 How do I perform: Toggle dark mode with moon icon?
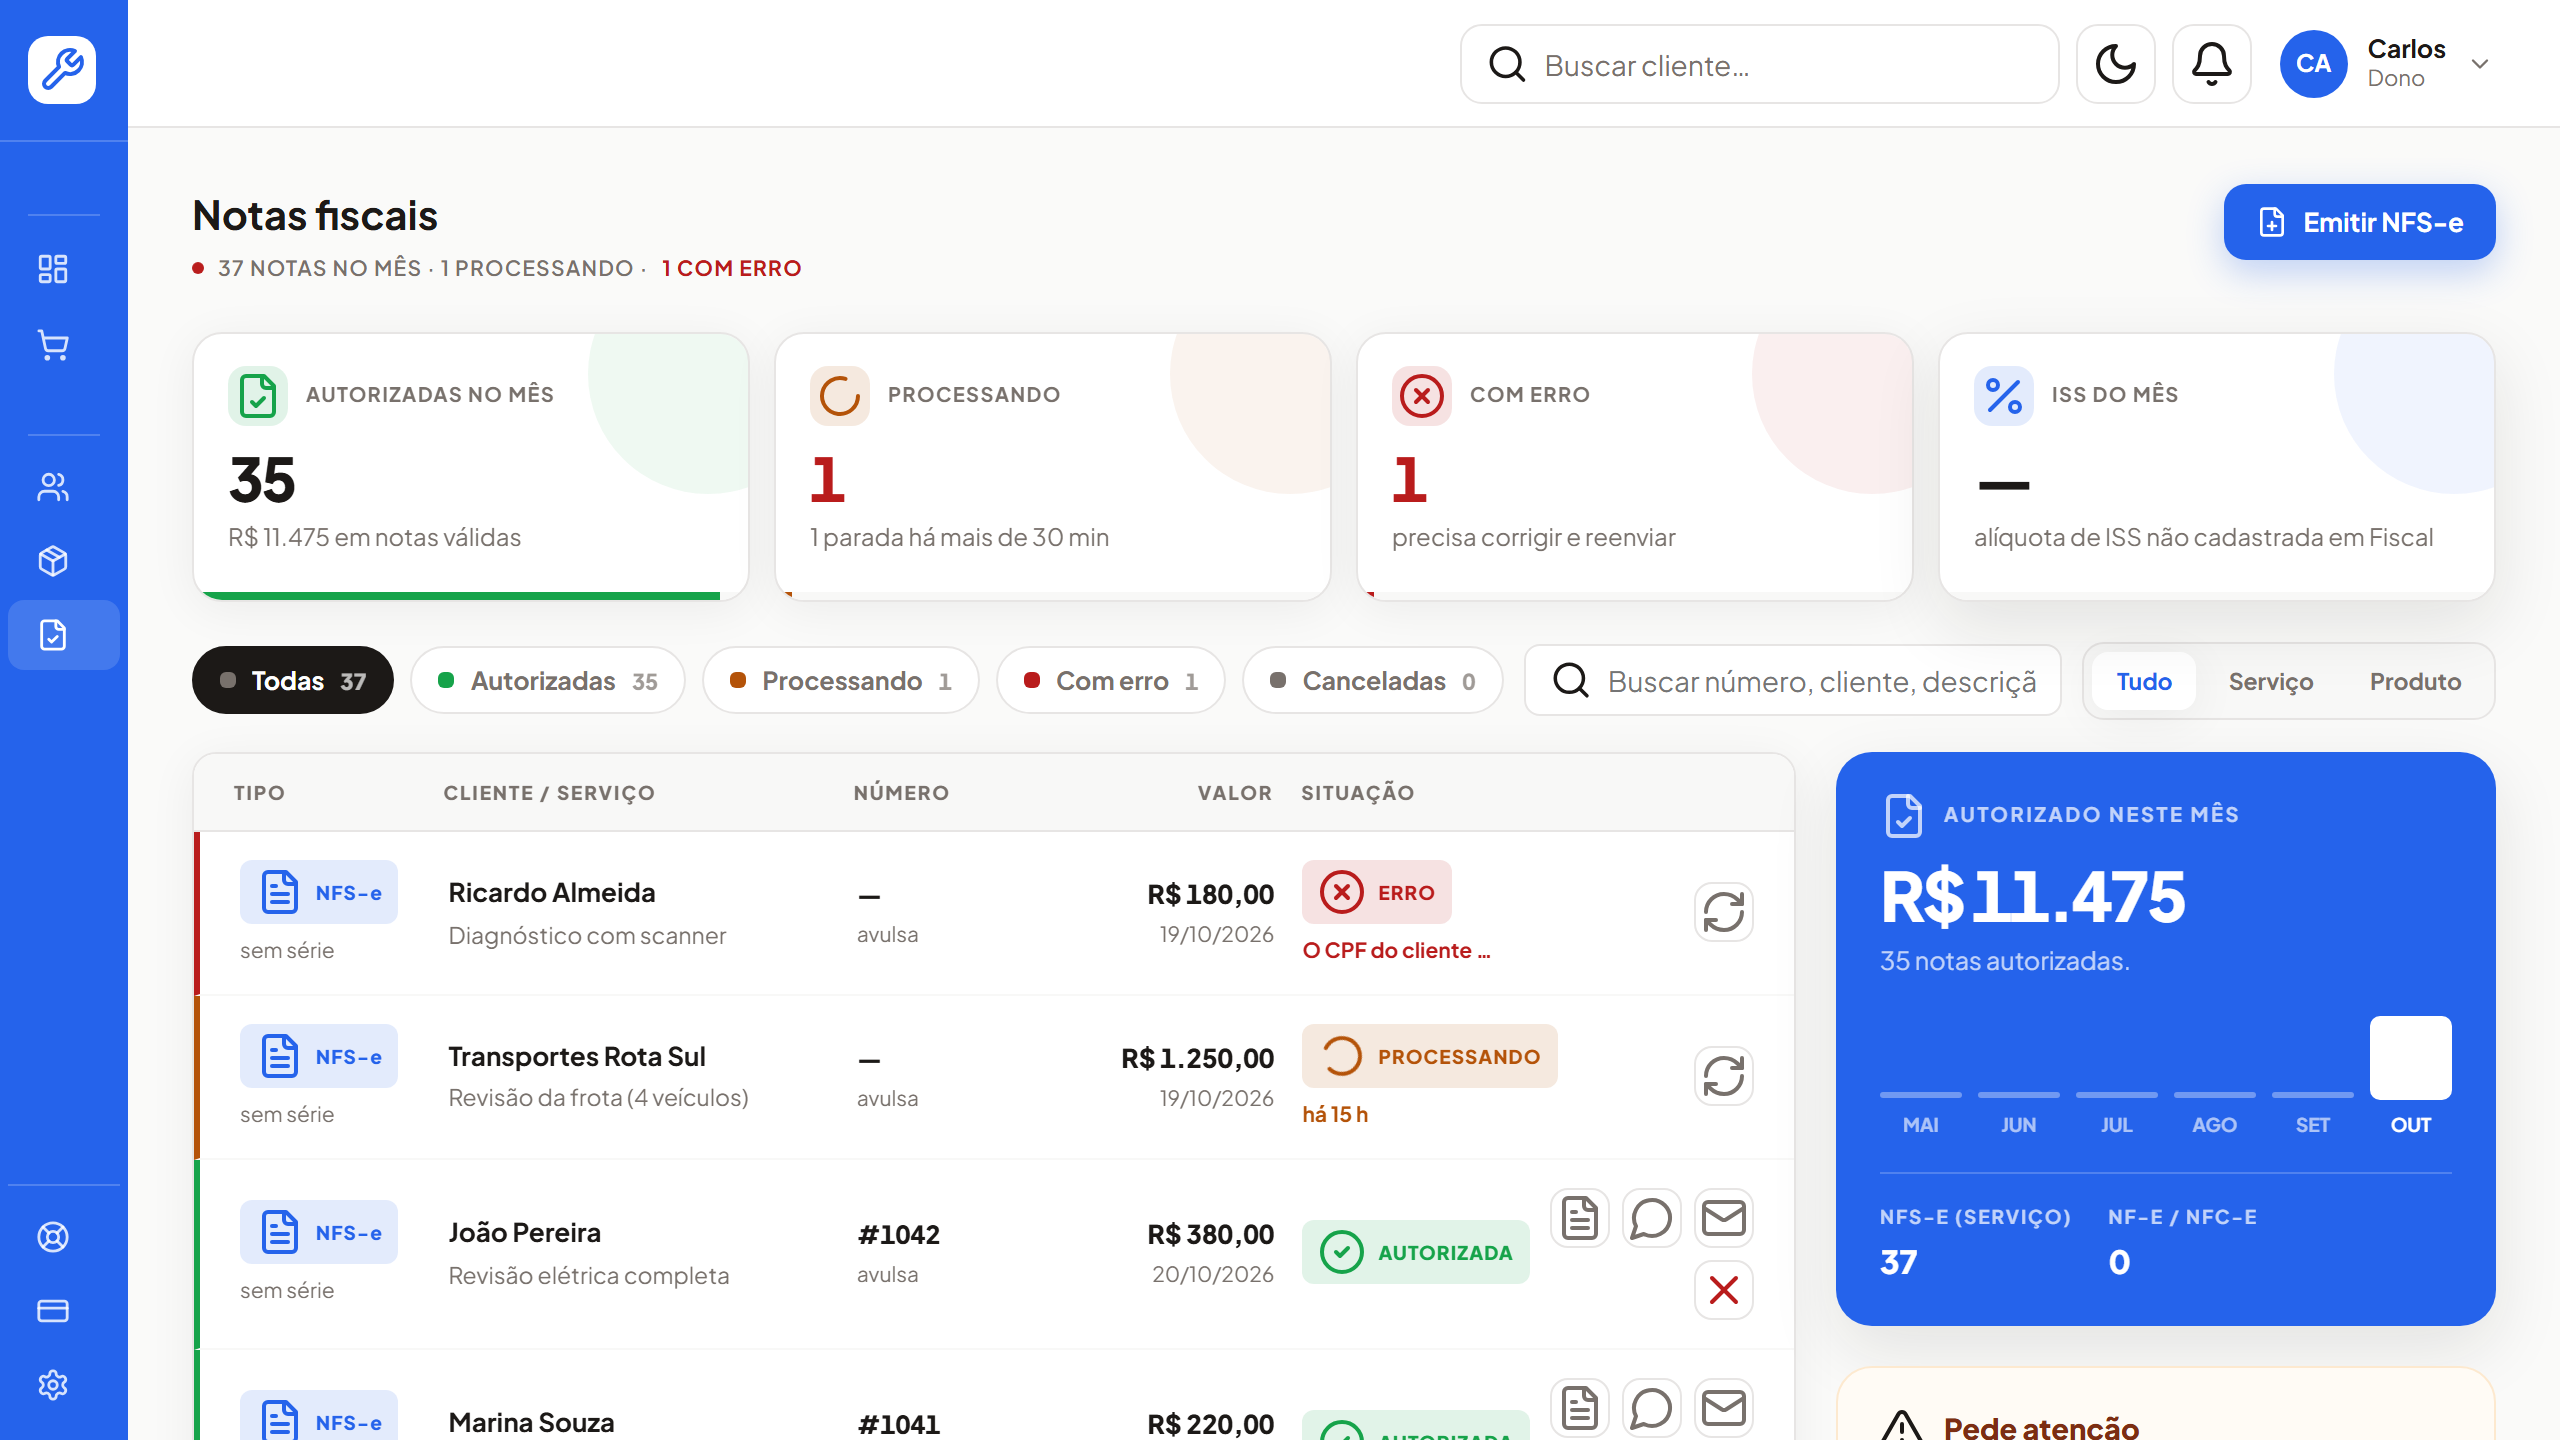(x=2116, y=64)
